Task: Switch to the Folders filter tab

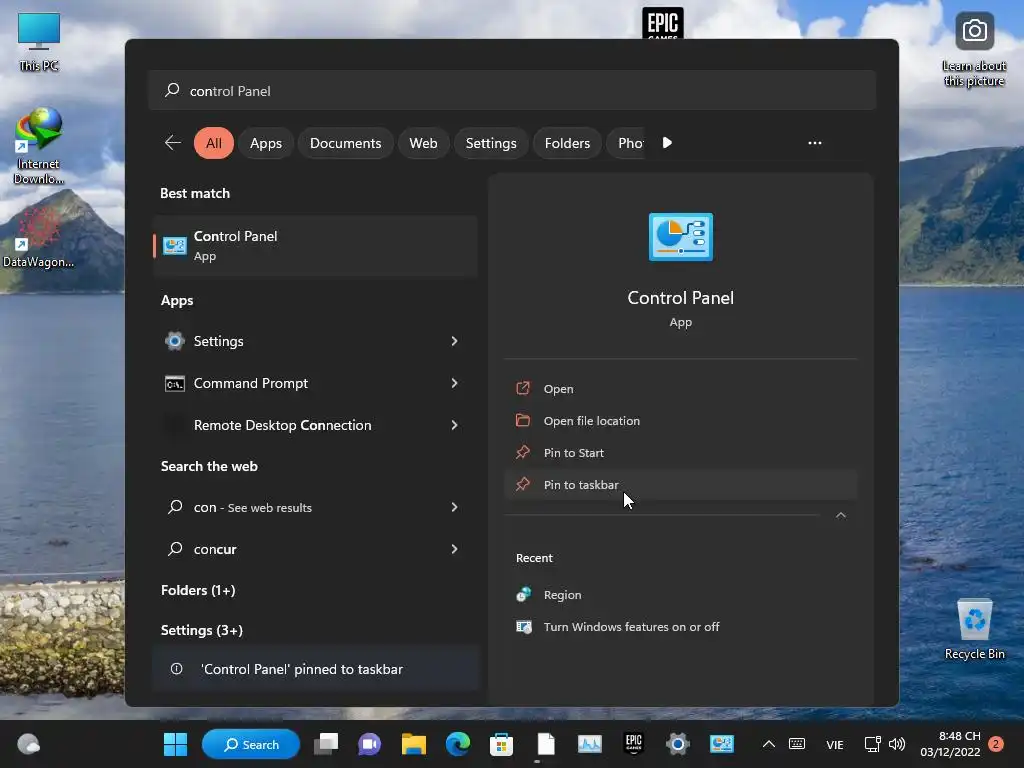Action: point(567,143)
